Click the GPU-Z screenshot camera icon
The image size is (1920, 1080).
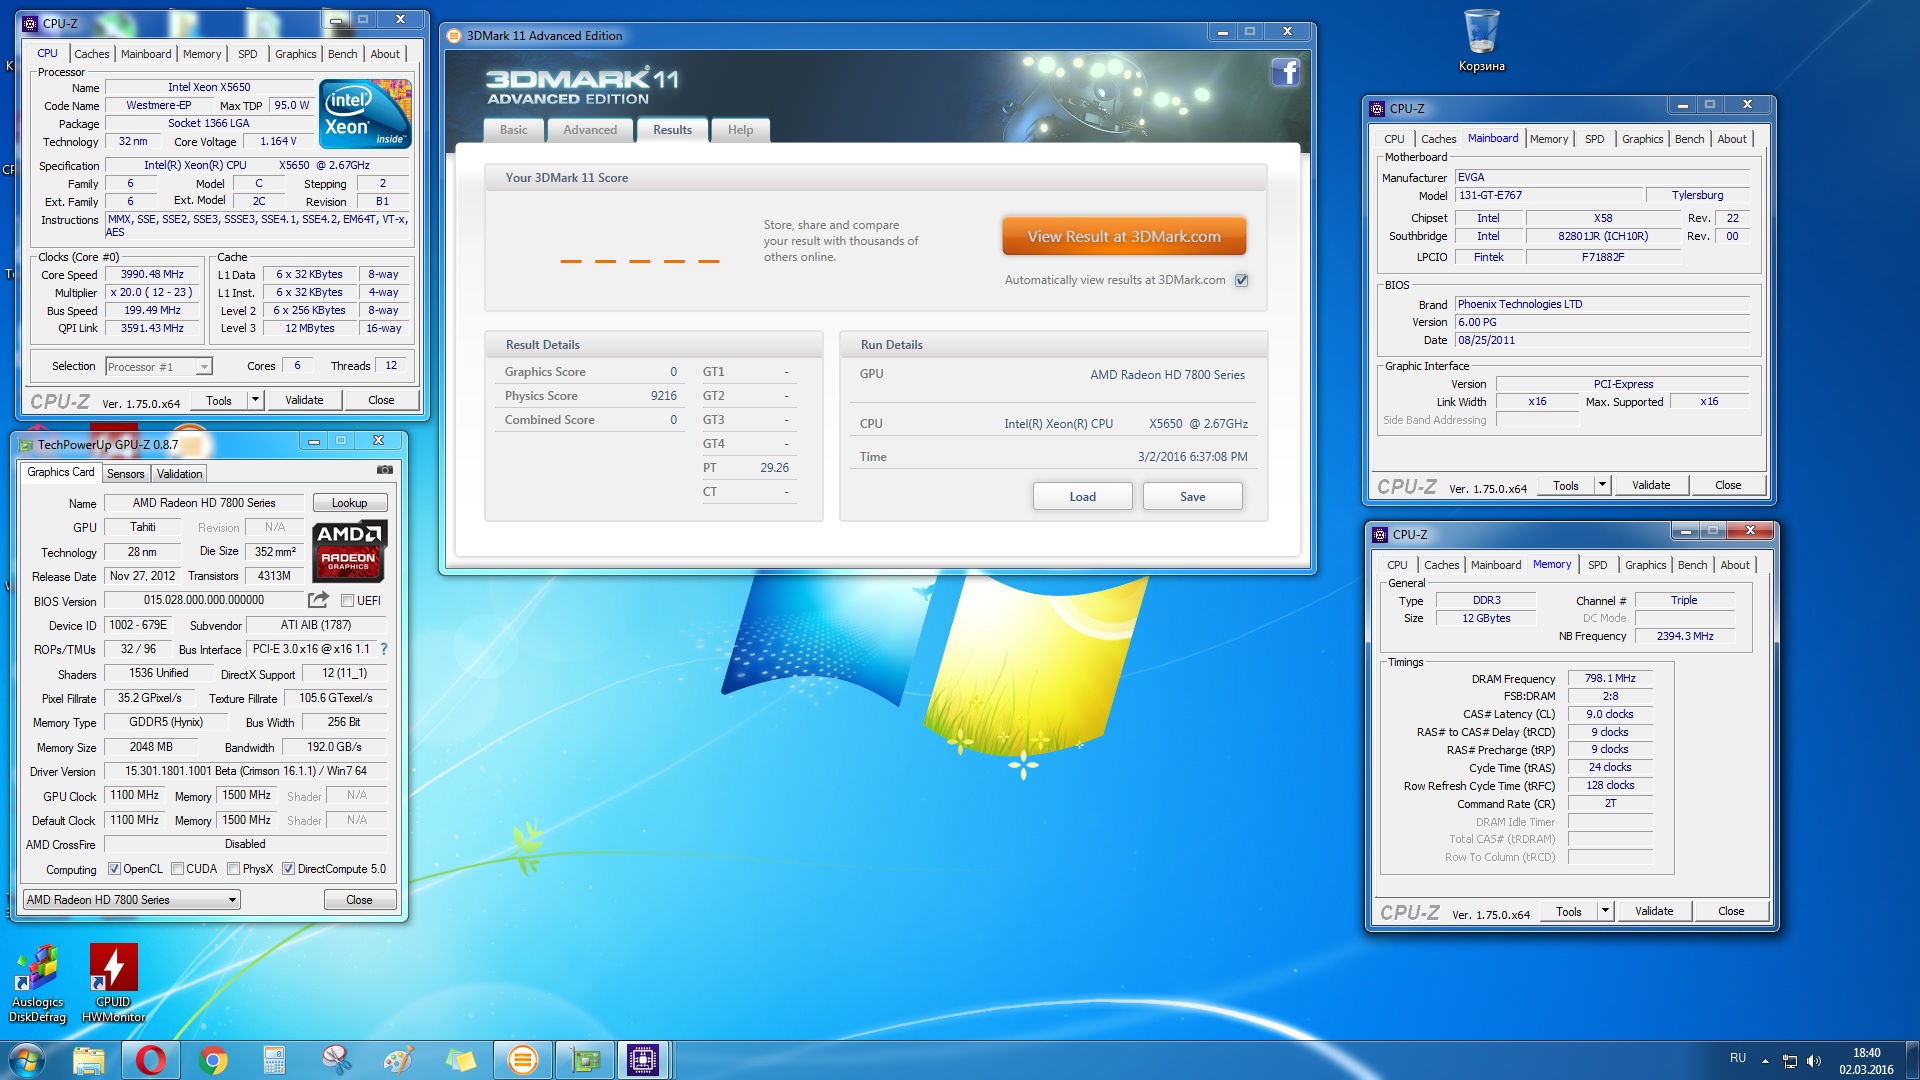click(x=384, y=469)
